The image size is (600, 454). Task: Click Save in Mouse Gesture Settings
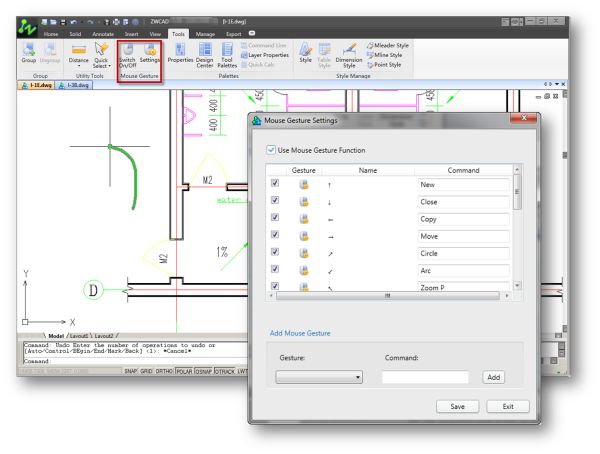pyautogui.click(x=457, y=407)
